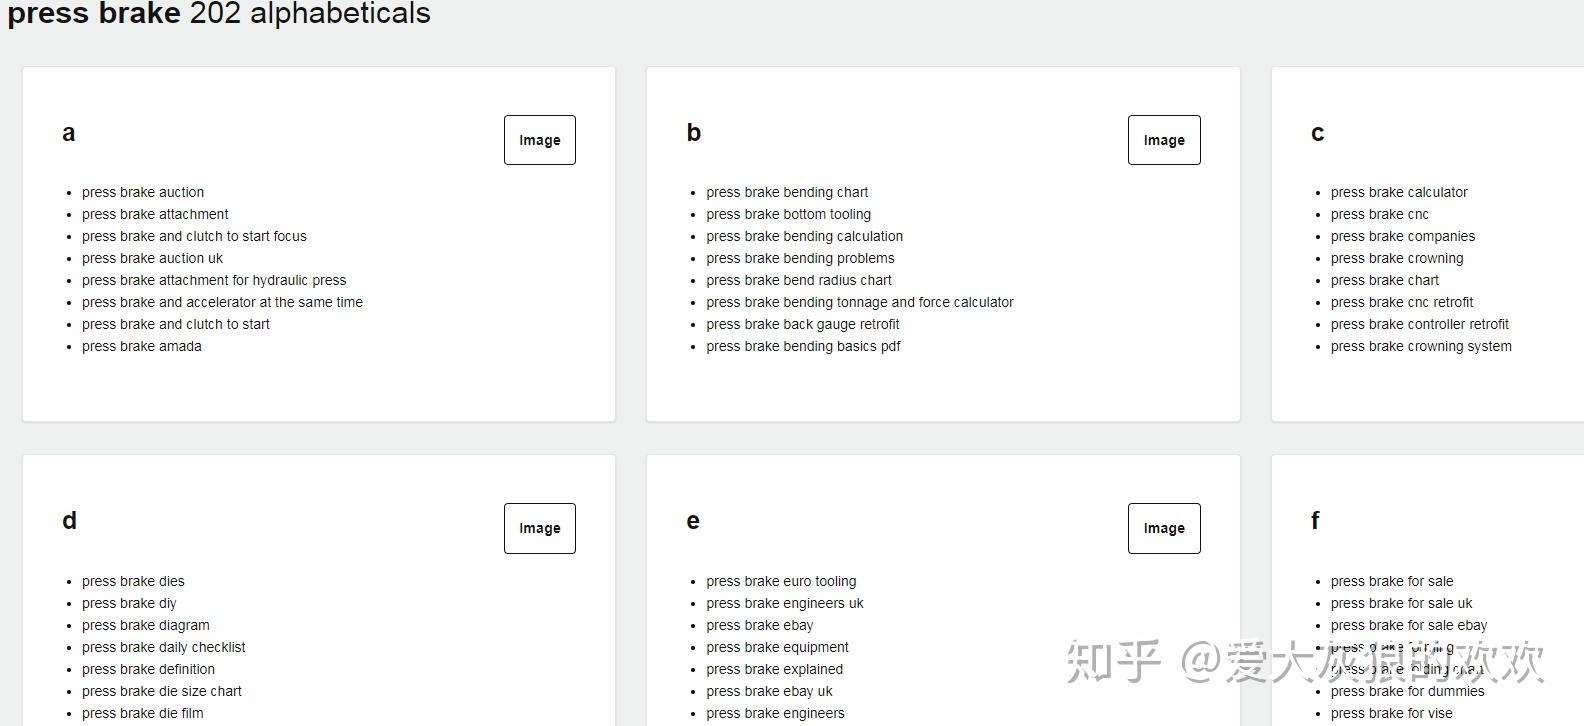The image size is (1584, 726).
Task: Open the "press brake calculator" link
Action: click(x=1399, y=192)
